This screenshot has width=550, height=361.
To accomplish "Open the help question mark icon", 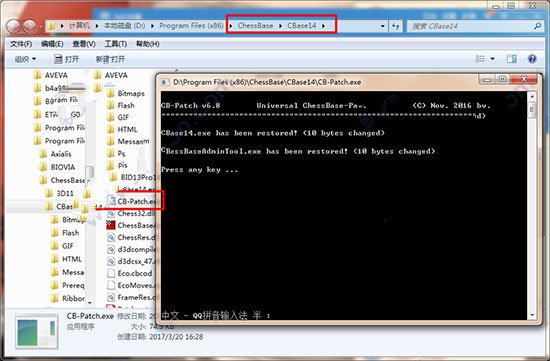I will [x=532, y=59].
